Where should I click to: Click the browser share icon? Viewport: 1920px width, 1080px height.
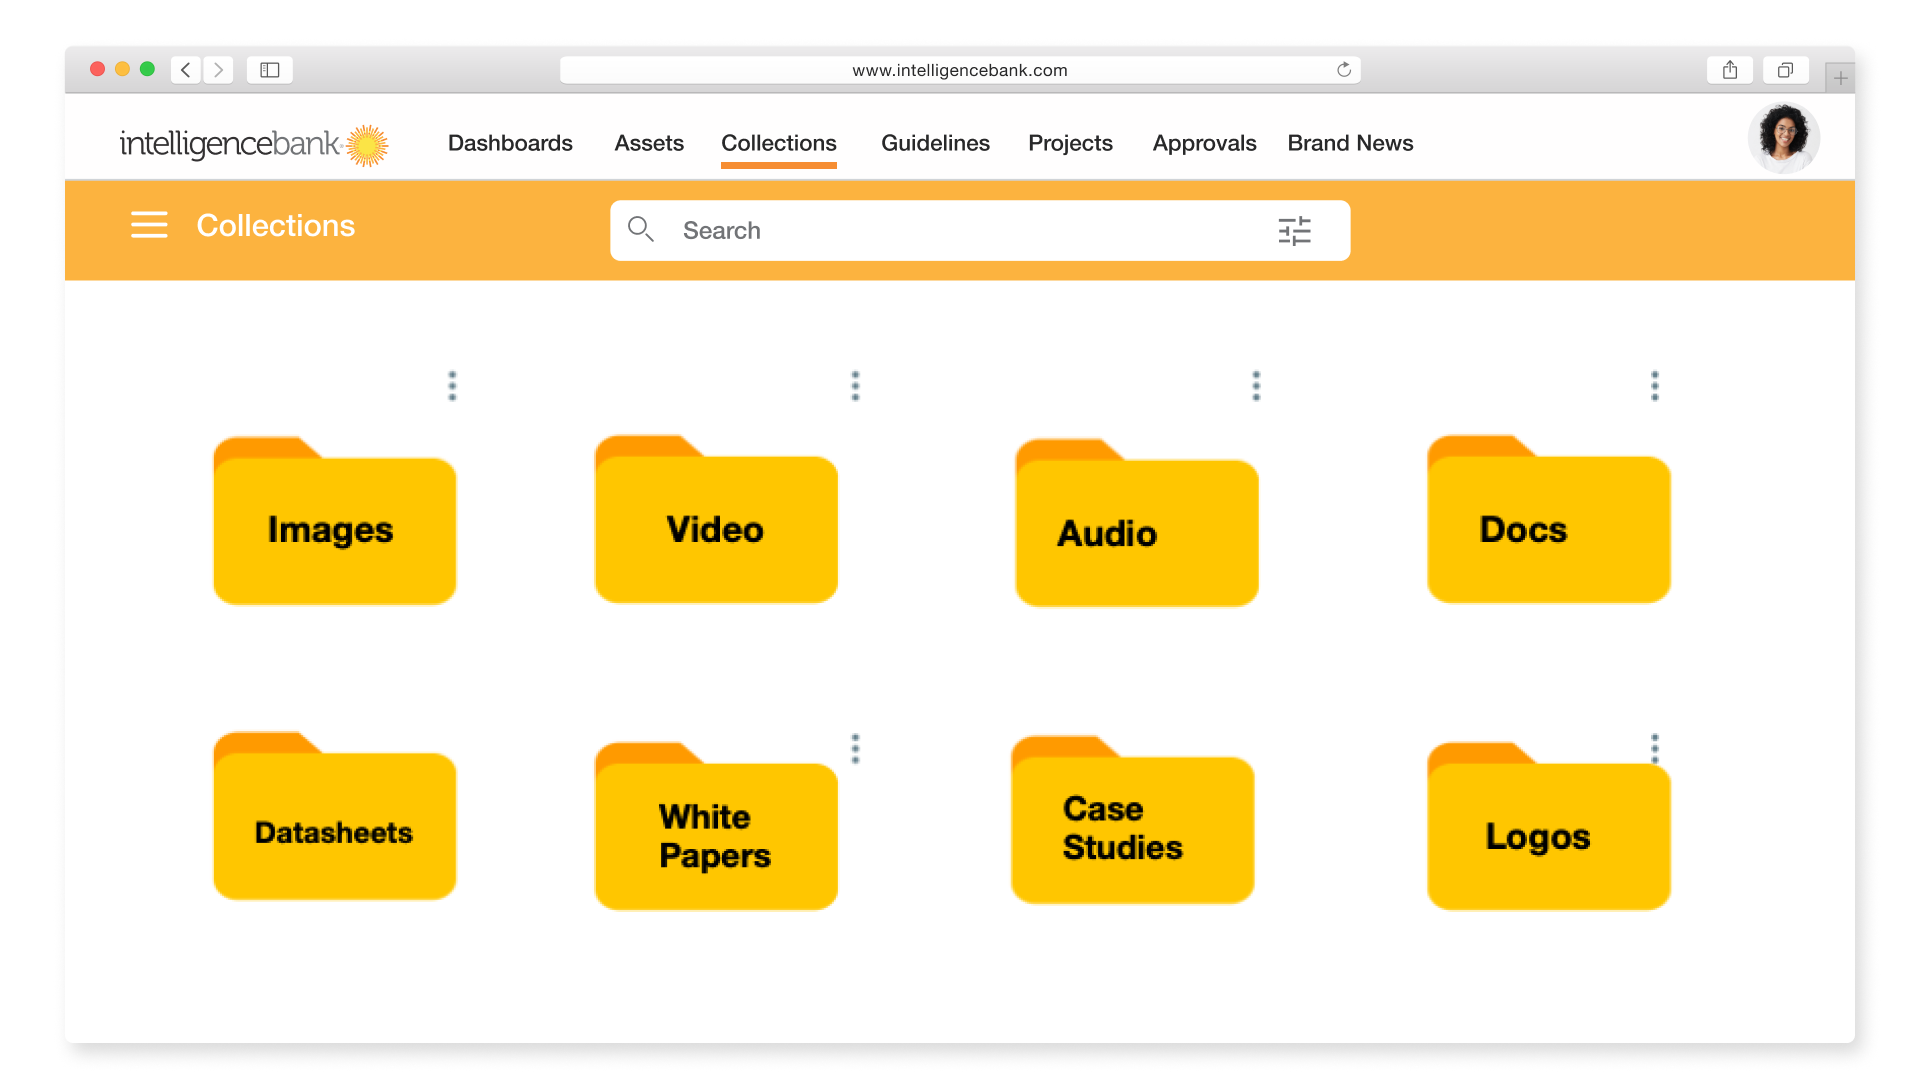[1730, 70]
